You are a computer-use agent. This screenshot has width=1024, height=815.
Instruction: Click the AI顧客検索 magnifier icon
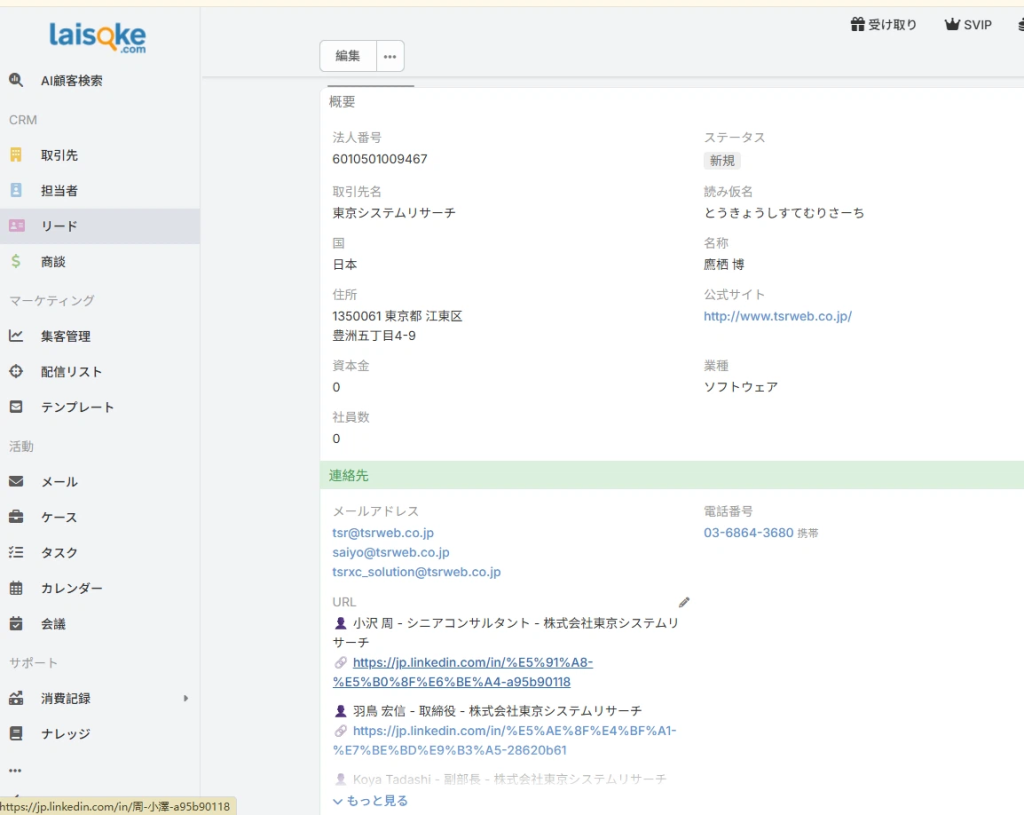click(16, 80)
